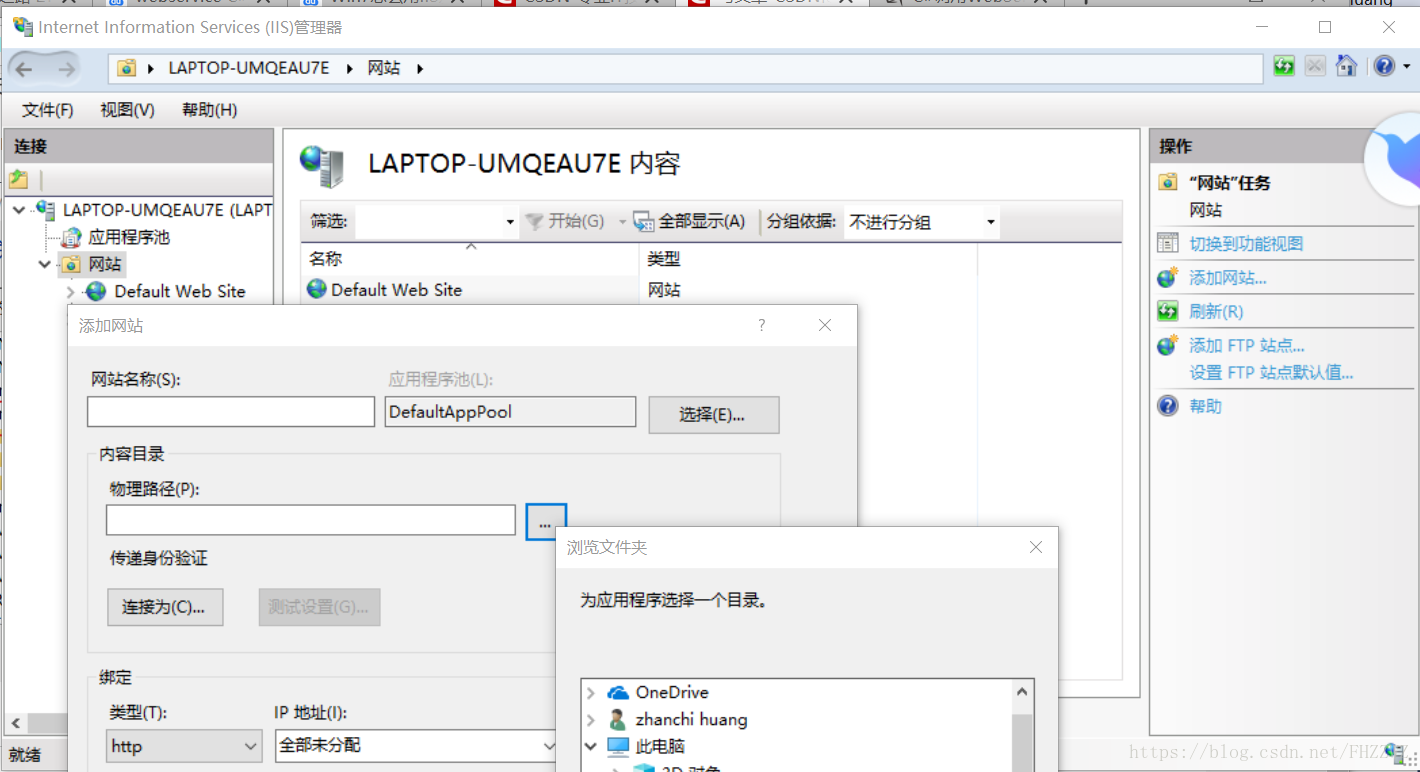The image size is (1420, 772).
Task: Click the green refresh page icon in address bar
Action: pyautogui.click(x=1284, y=66)
